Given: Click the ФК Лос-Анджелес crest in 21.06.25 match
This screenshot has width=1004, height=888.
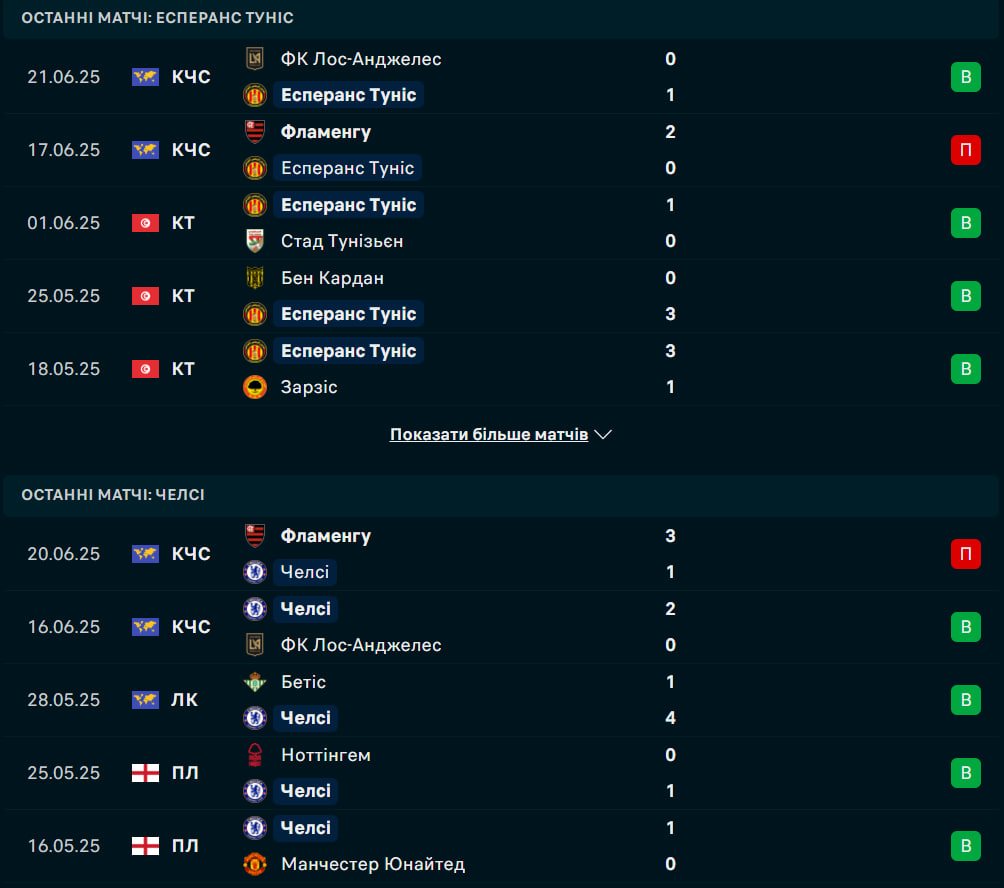Looking at the screenshot, I should click(x=255, y=59).
